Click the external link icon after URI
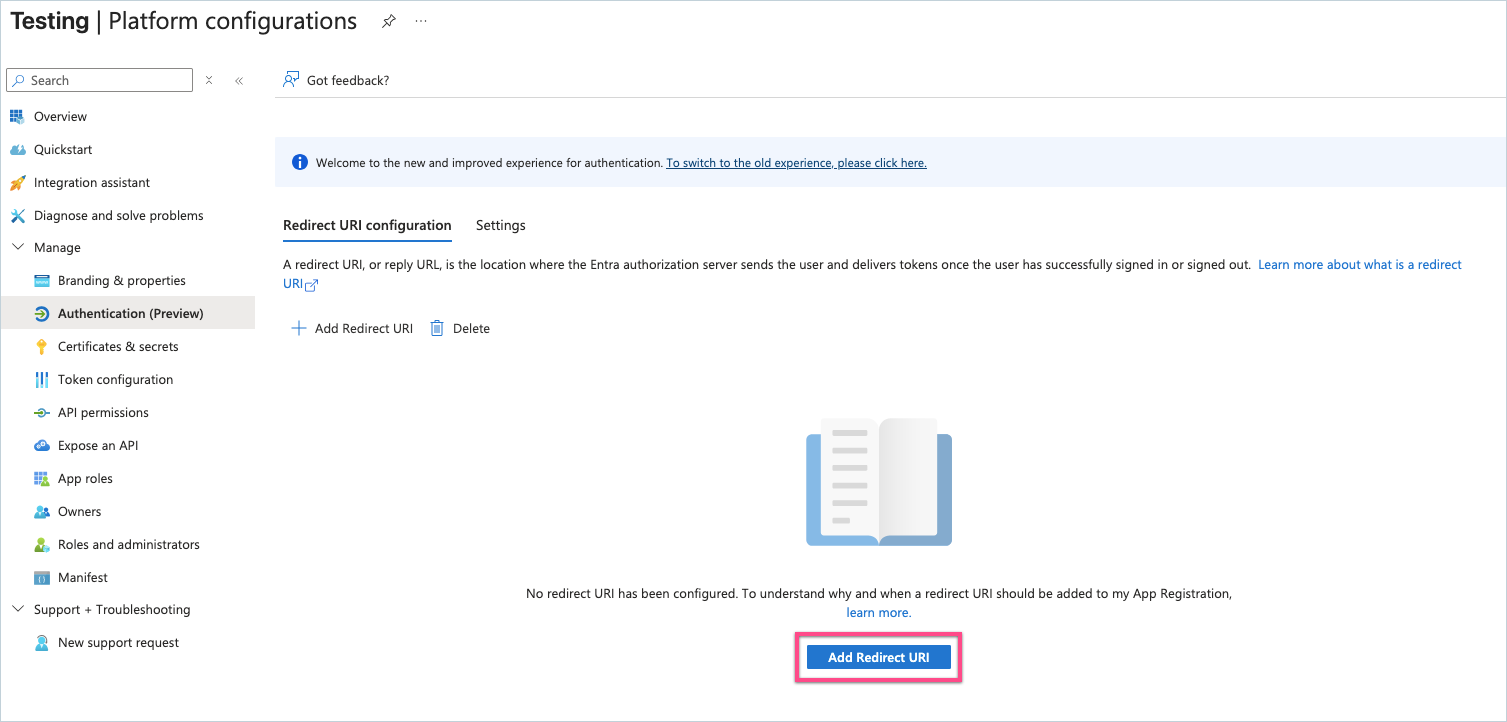1507x722 pixels. pos(312,285)
